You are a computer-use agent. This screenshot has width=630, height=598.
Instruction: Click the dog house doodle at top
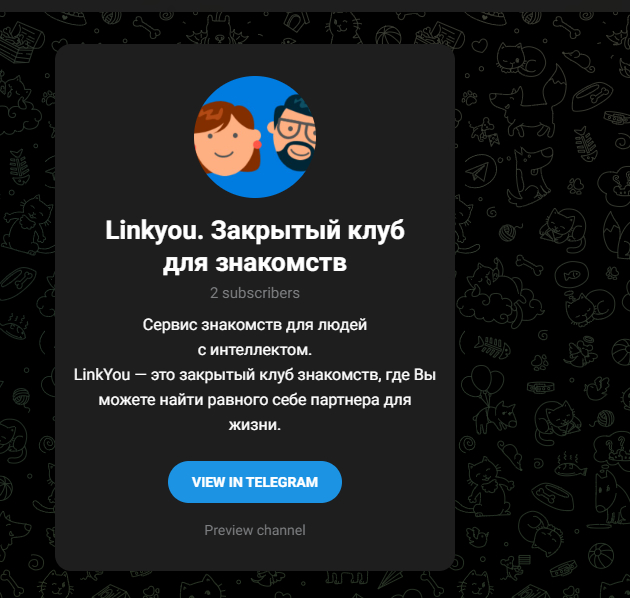pyautogui.click(x=295, y=21)
